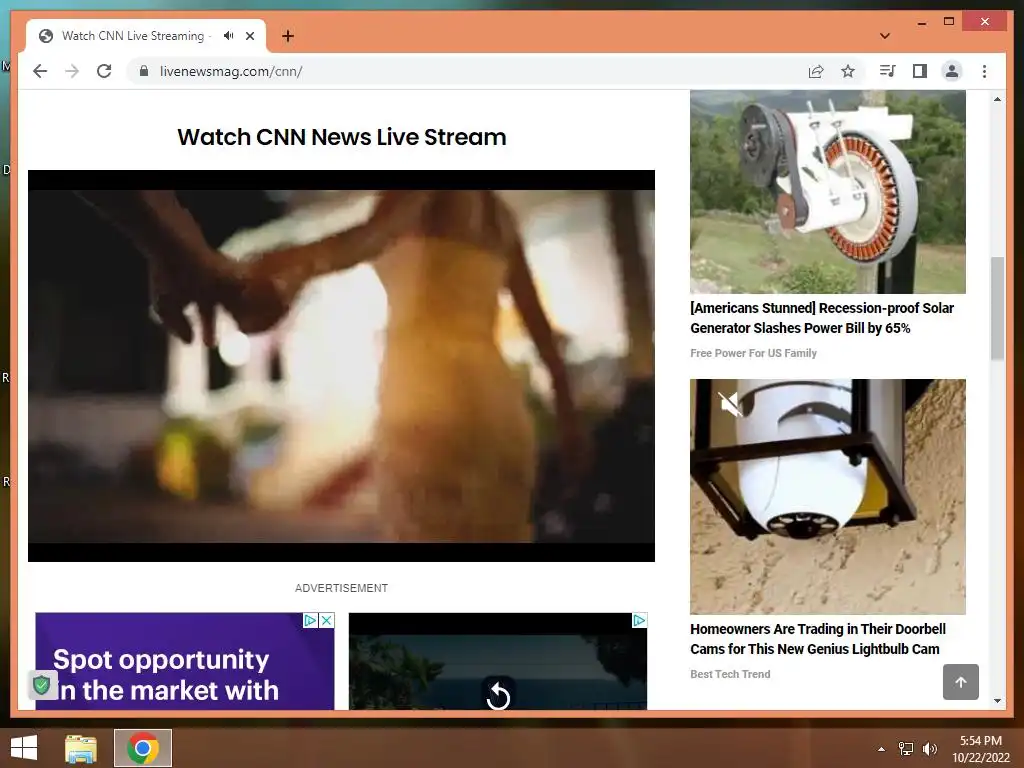The image size is (1024, 768).
Task: Click Best Tech Trend source label
Action: point(730,674)
